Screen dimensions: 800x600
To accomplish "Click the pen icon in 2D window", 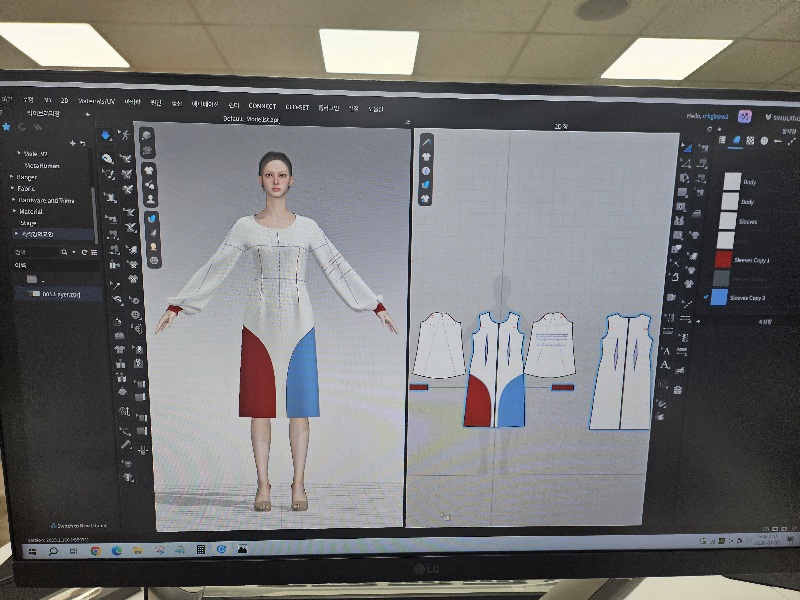I will tap(426, 143).
